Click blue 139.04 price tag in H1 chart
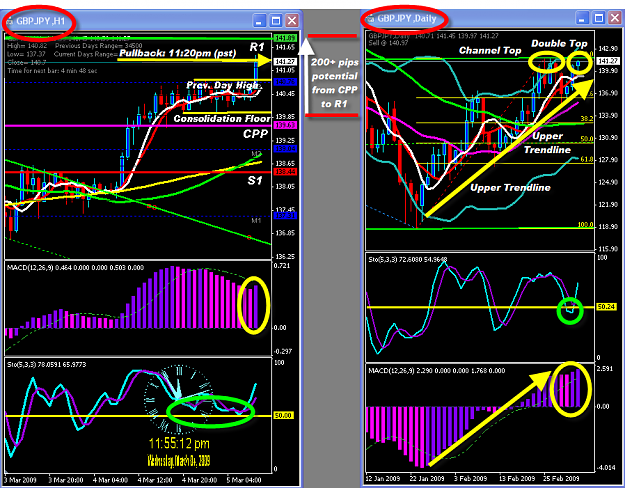This screenshot has height=488, width=625. (285, 149)
